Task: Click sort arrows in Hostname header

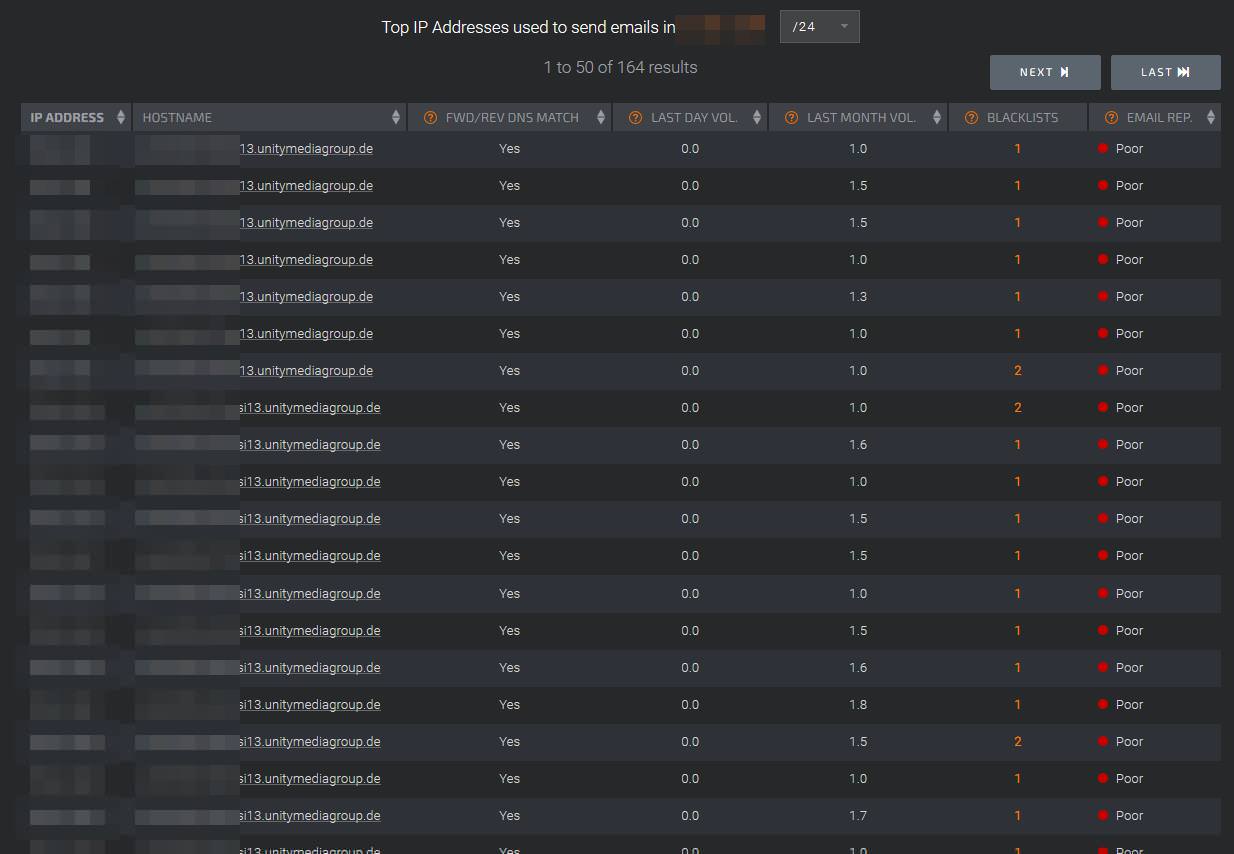Action: click(x=397, y=118)
